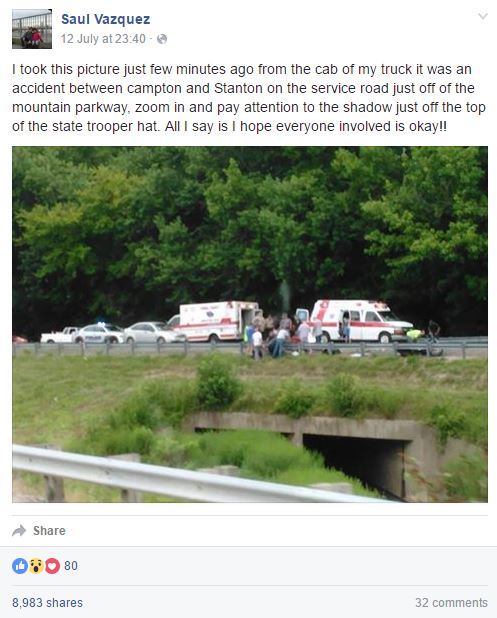Click the police car in the photo
The image size is (497, 618).
click(x=100, y=333)
